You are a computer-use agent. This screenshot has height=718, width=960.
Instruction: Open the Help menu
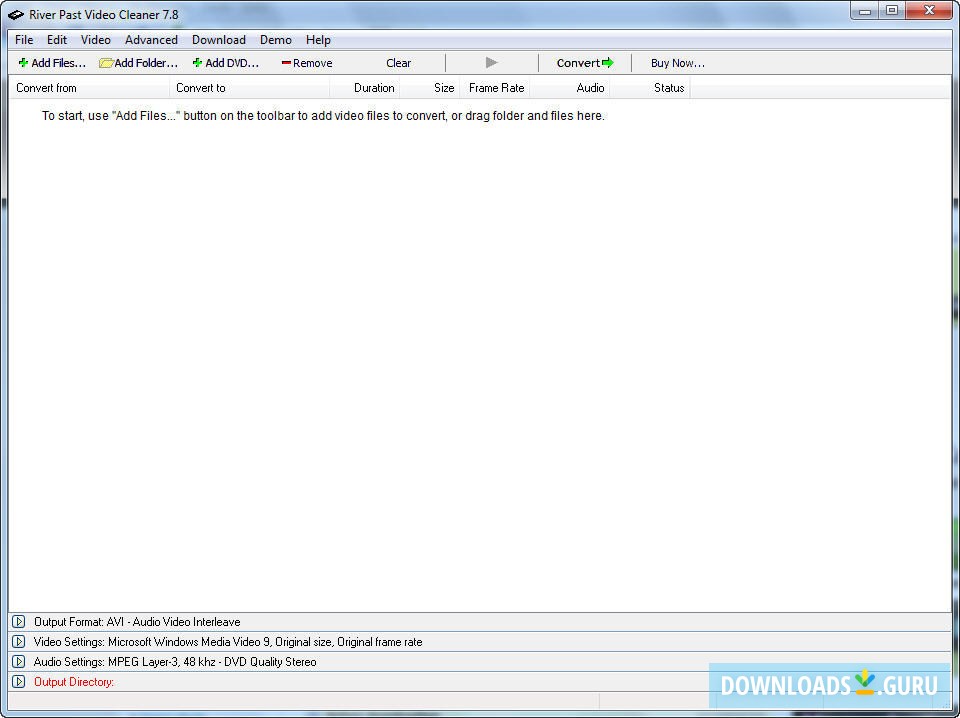pyautogui.click(x=318, y=40)
